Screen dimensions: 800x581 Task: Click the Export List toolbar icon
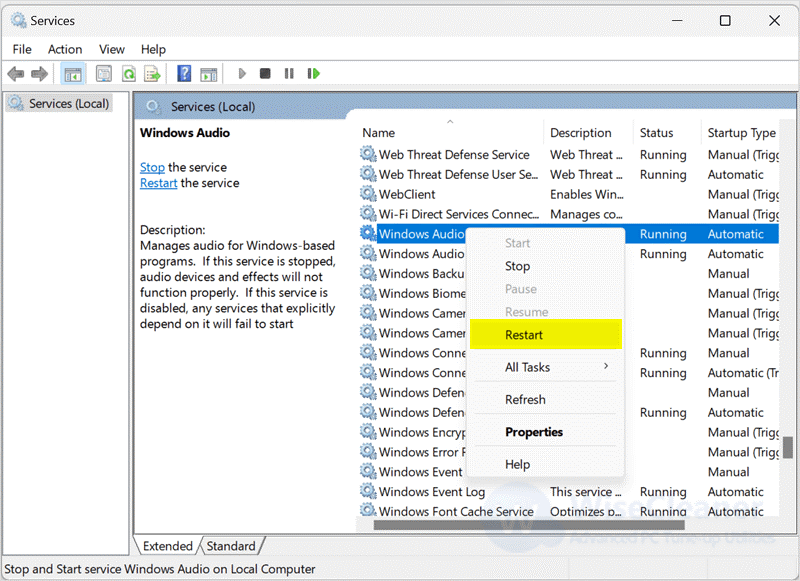[x=152, y=74]
